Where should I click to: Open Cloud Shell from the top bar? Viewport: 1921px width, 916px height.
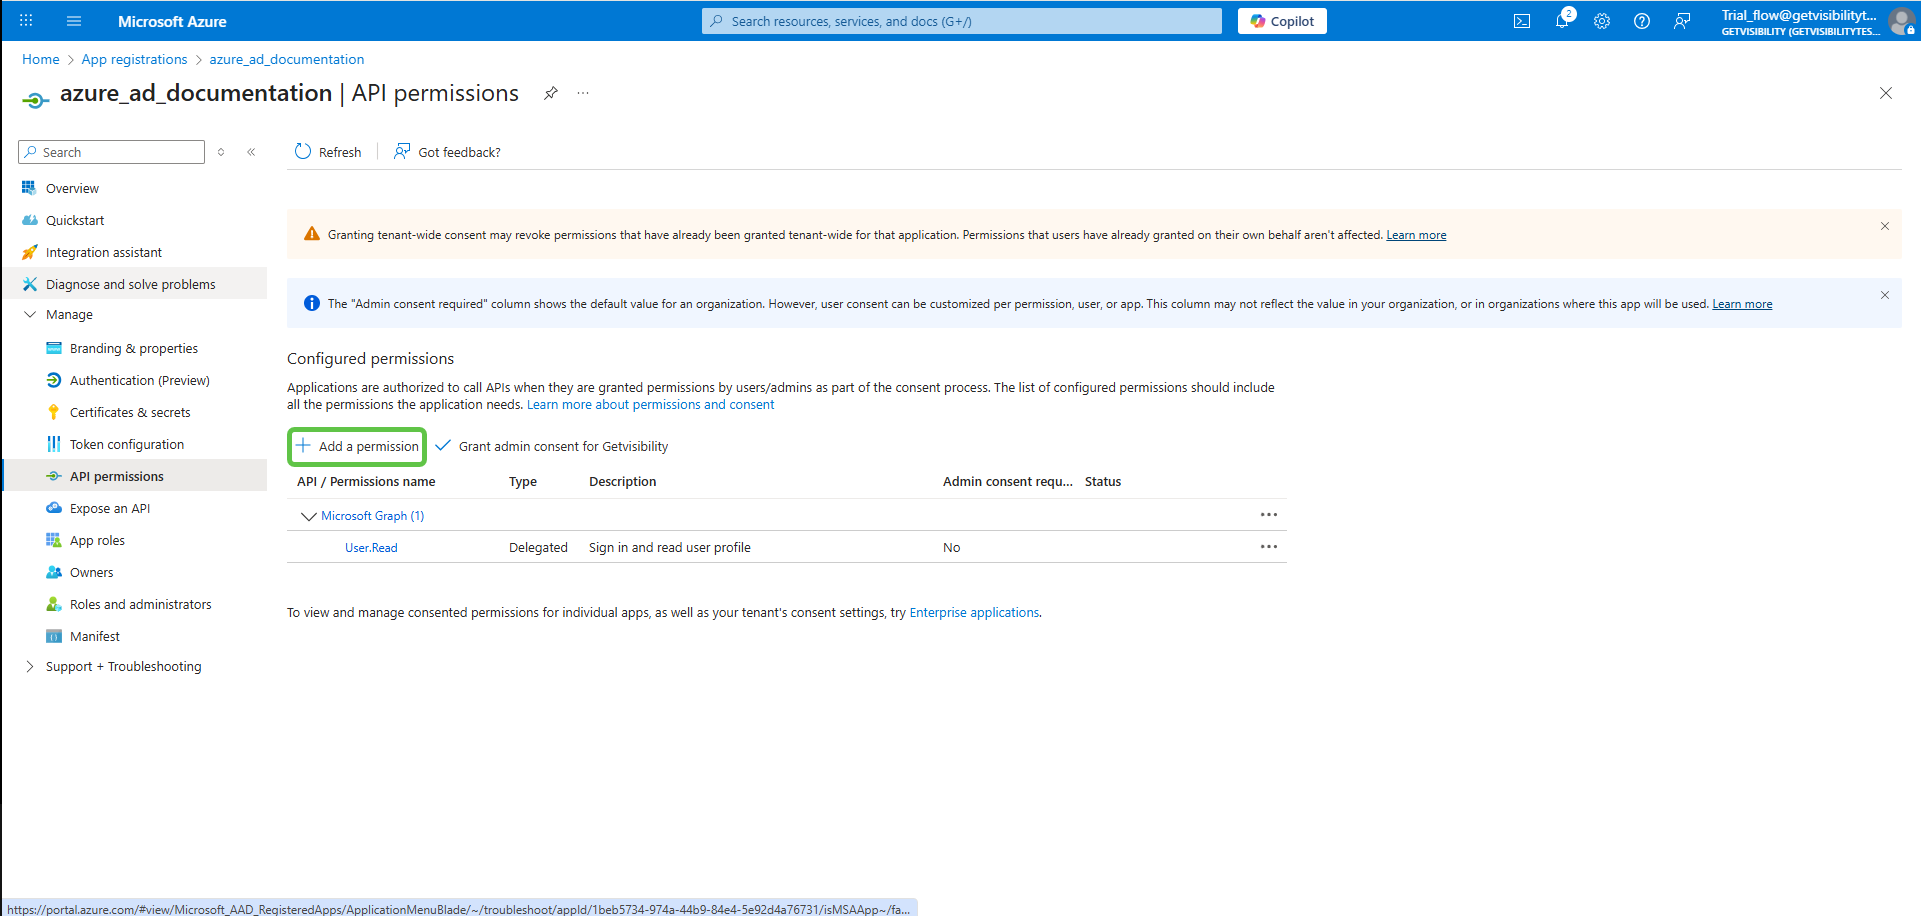pos(1521,21)
